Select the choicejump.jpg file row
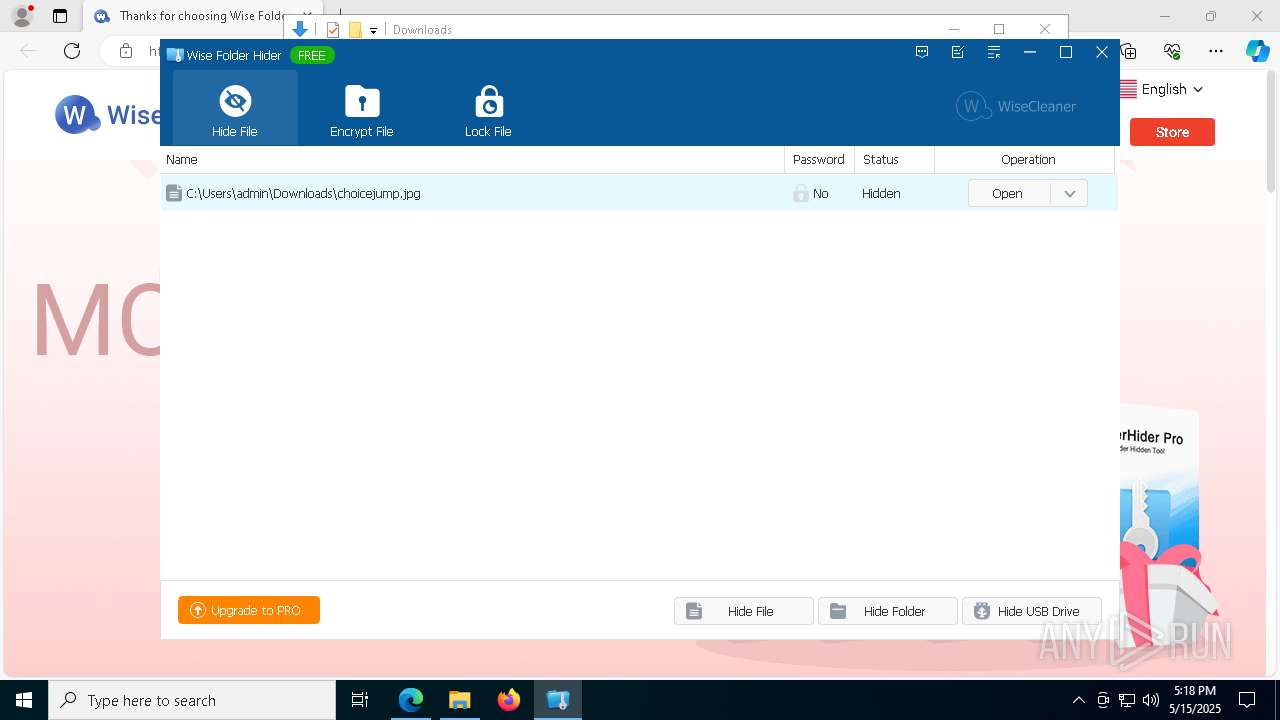Viewport: 1280px width, 720px height. click(639, 193)
